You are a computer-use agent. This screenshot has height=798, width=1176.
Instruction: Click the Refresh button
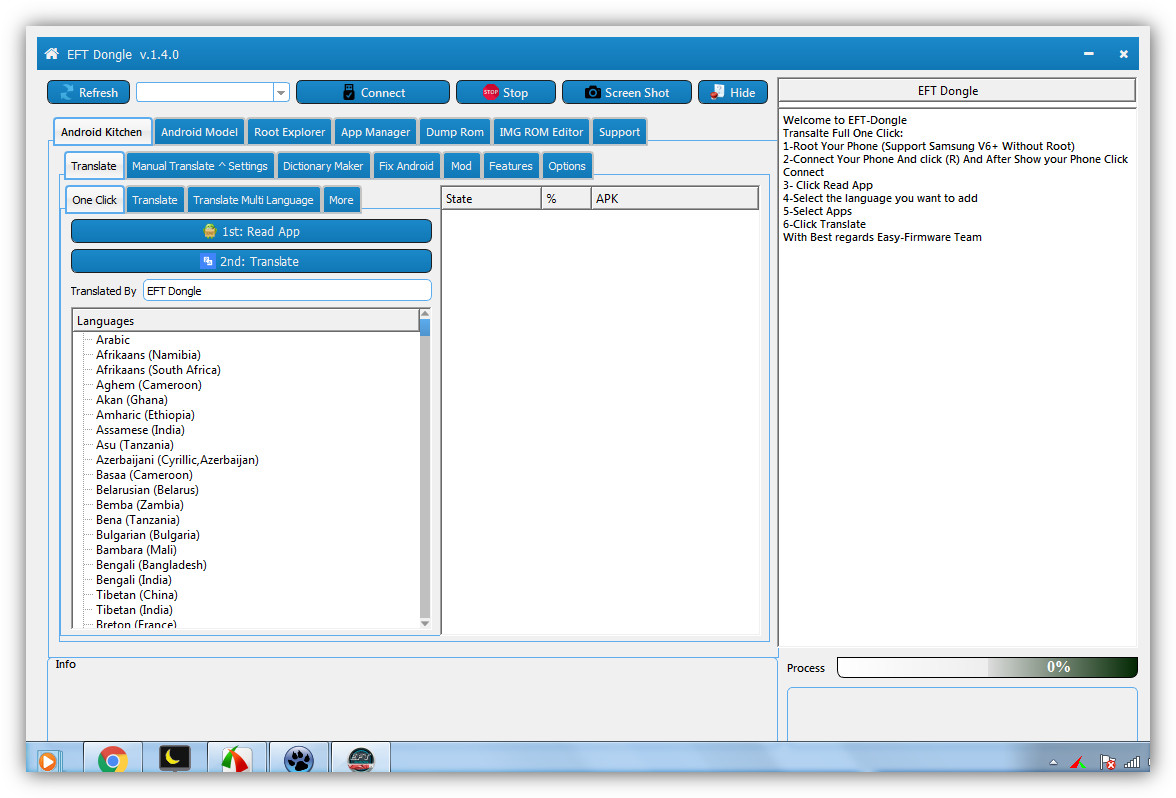(88, 92)
